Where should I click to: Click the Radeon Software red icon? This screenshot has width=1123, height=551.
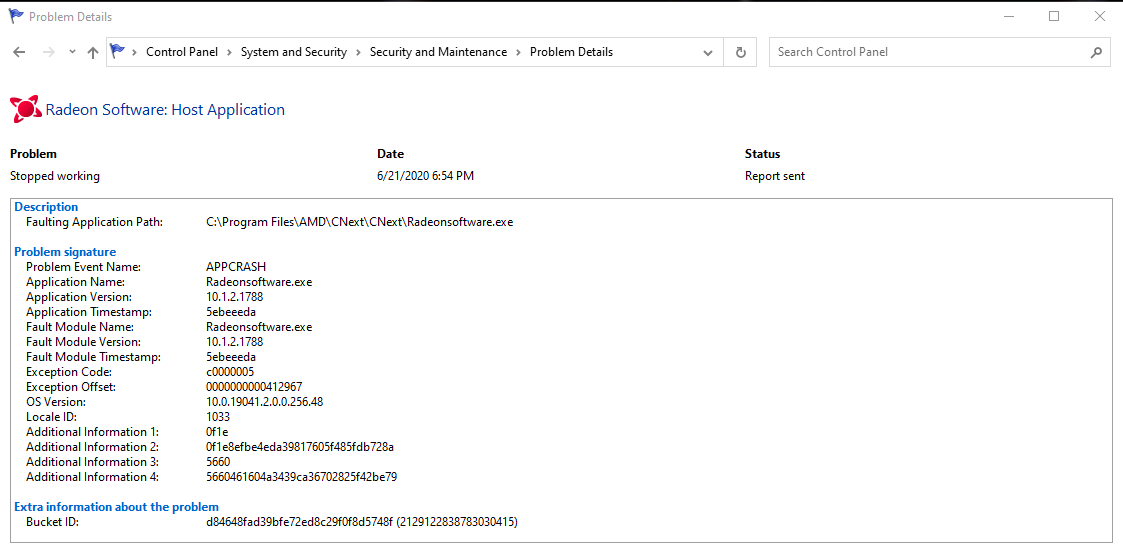(26, 110)
